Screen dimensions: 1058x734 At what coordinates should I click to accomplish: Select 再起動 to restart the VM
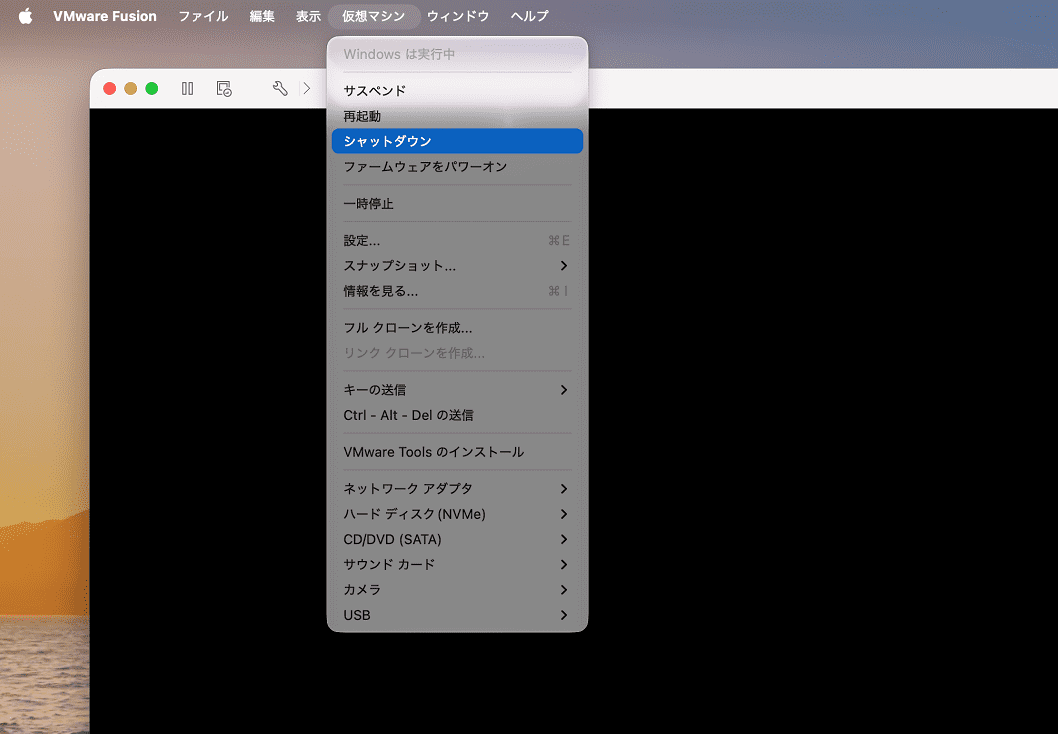tap(457, 116)
